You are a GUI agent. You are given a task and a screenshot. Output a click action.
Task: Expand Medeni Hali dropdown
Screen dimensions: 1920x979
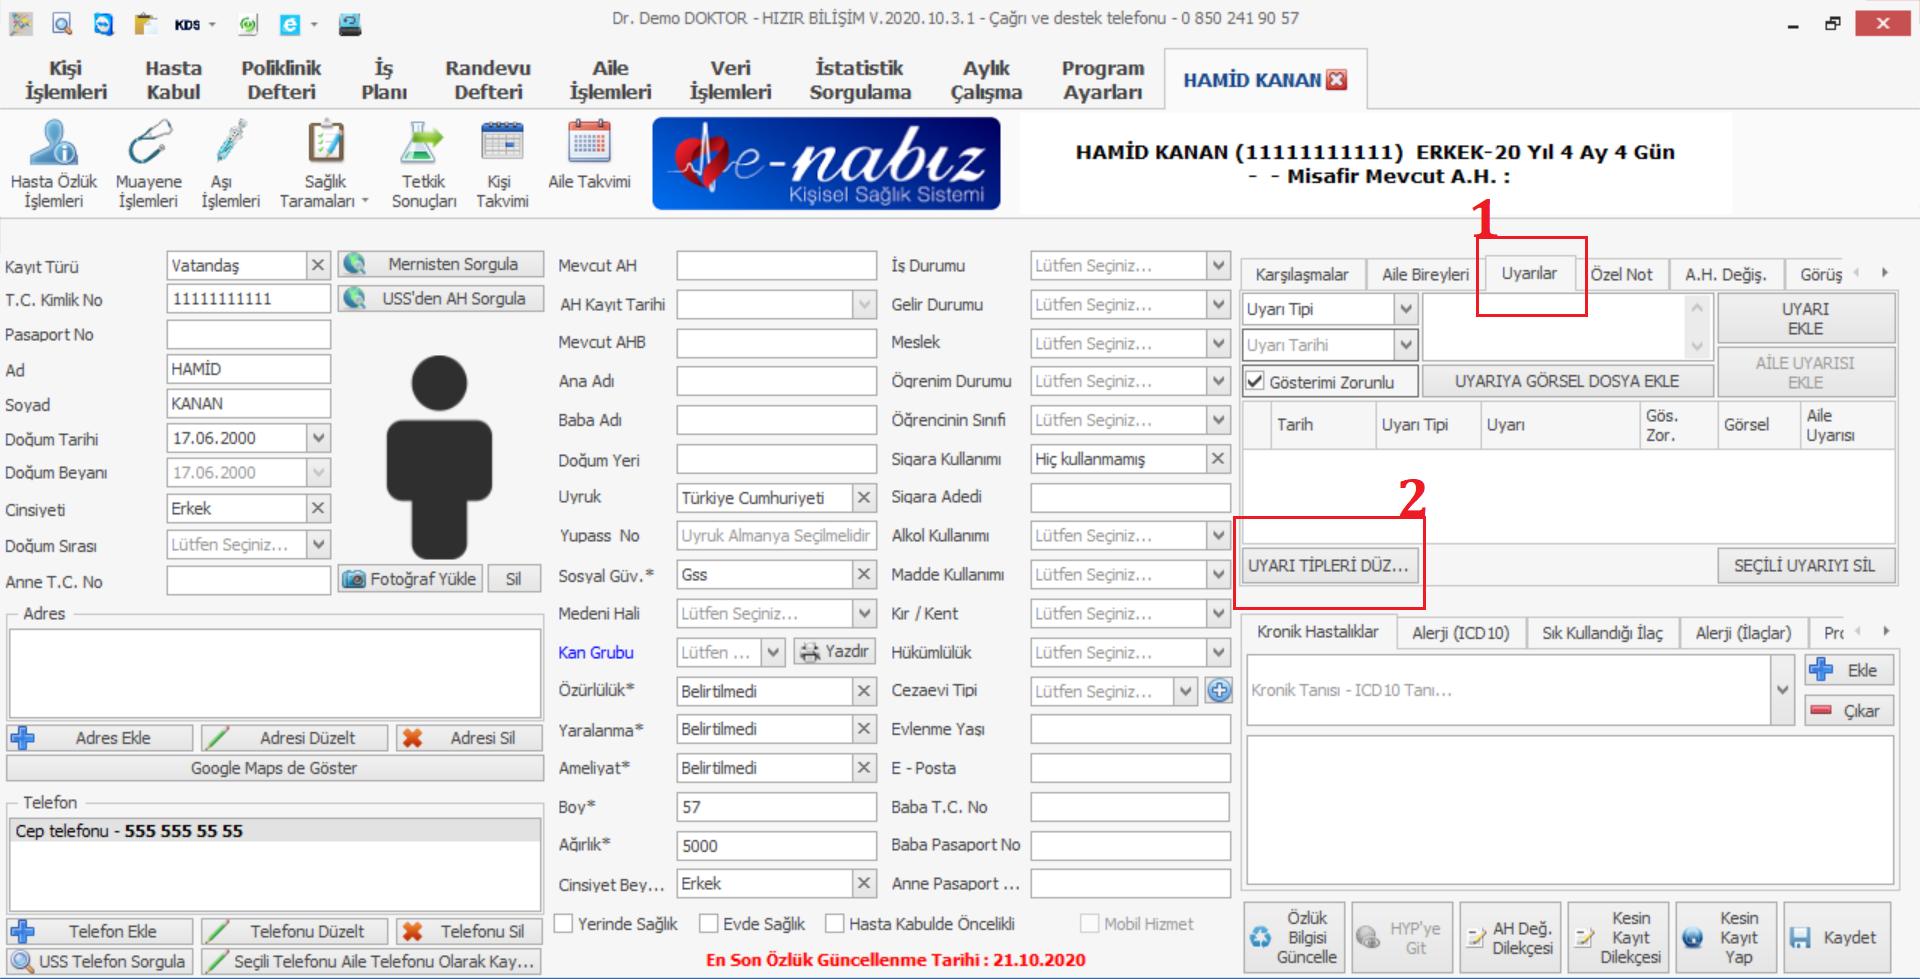tap(865, 612)
